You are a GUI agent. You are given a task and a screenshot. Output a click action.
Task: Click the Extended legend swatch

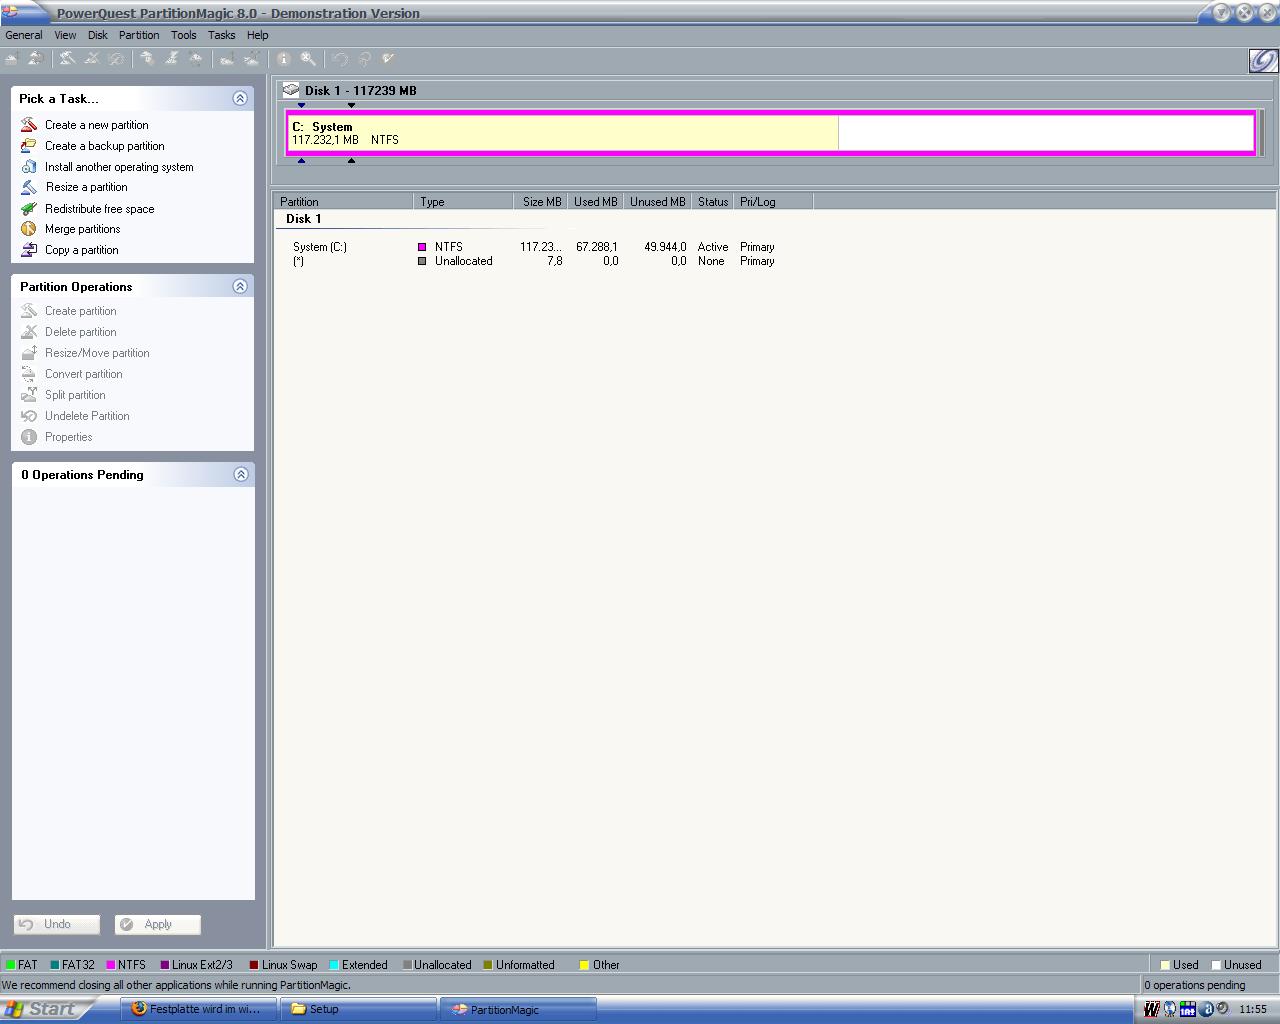pos(335,965)
